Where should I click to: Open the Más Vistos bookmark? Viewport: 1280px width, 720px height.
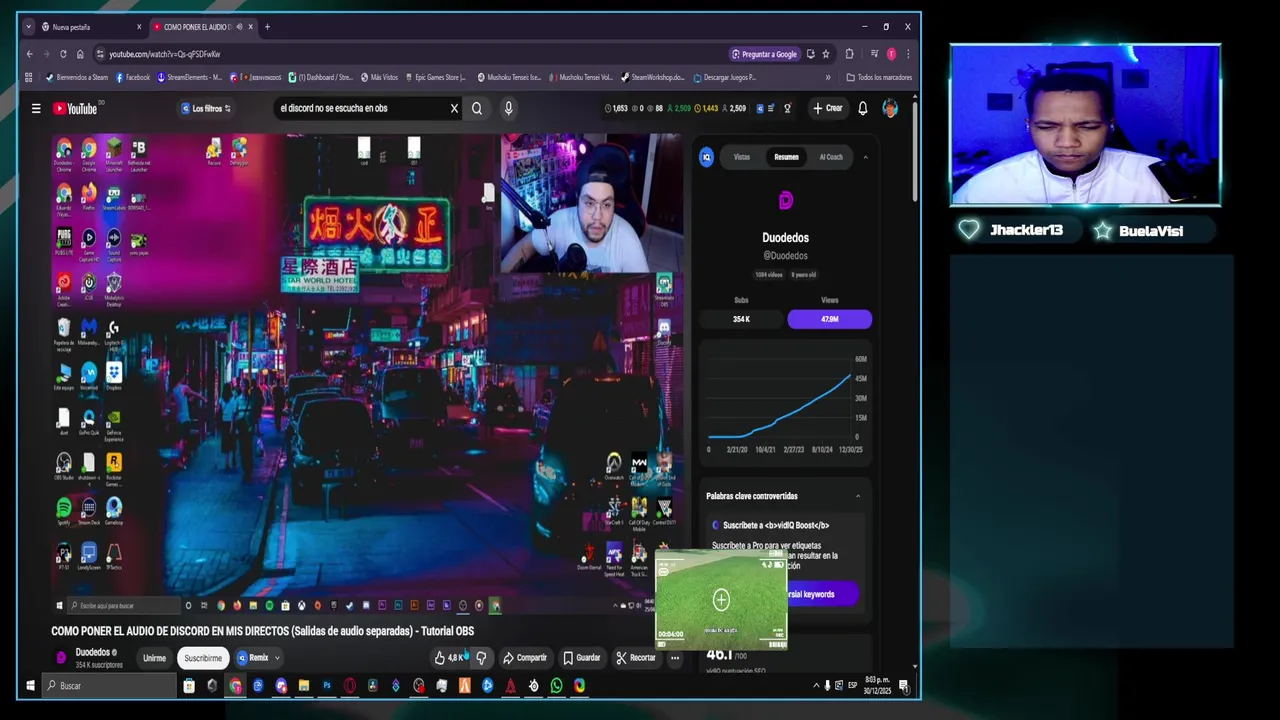378,77
